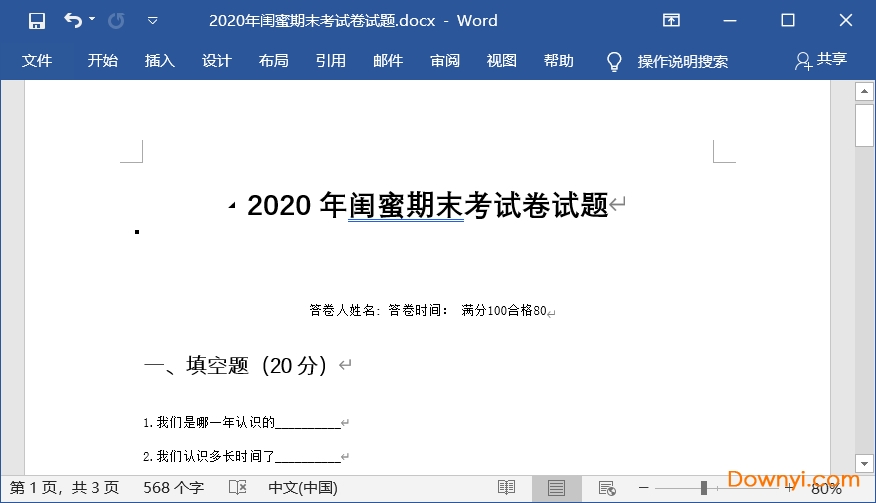The height and width of the screenshot is (503, 876).
Task: Switch to the 开始 tab
Action: (103, 60)
